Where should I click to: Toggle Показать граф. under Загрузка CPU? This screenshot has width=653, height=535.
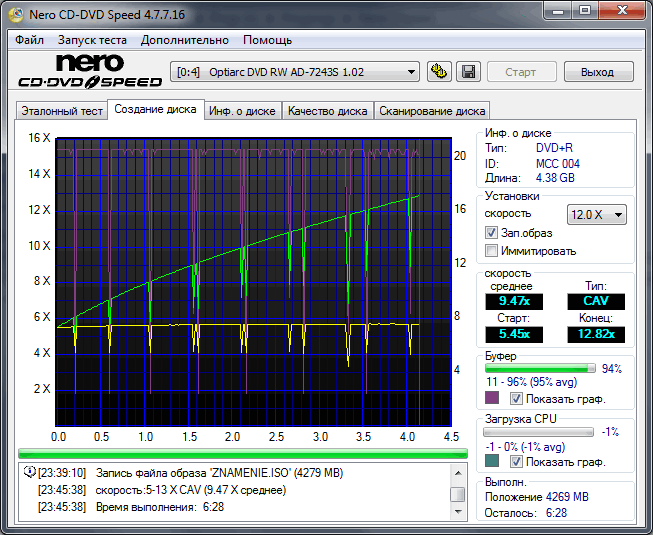click(x=516, y=462)
